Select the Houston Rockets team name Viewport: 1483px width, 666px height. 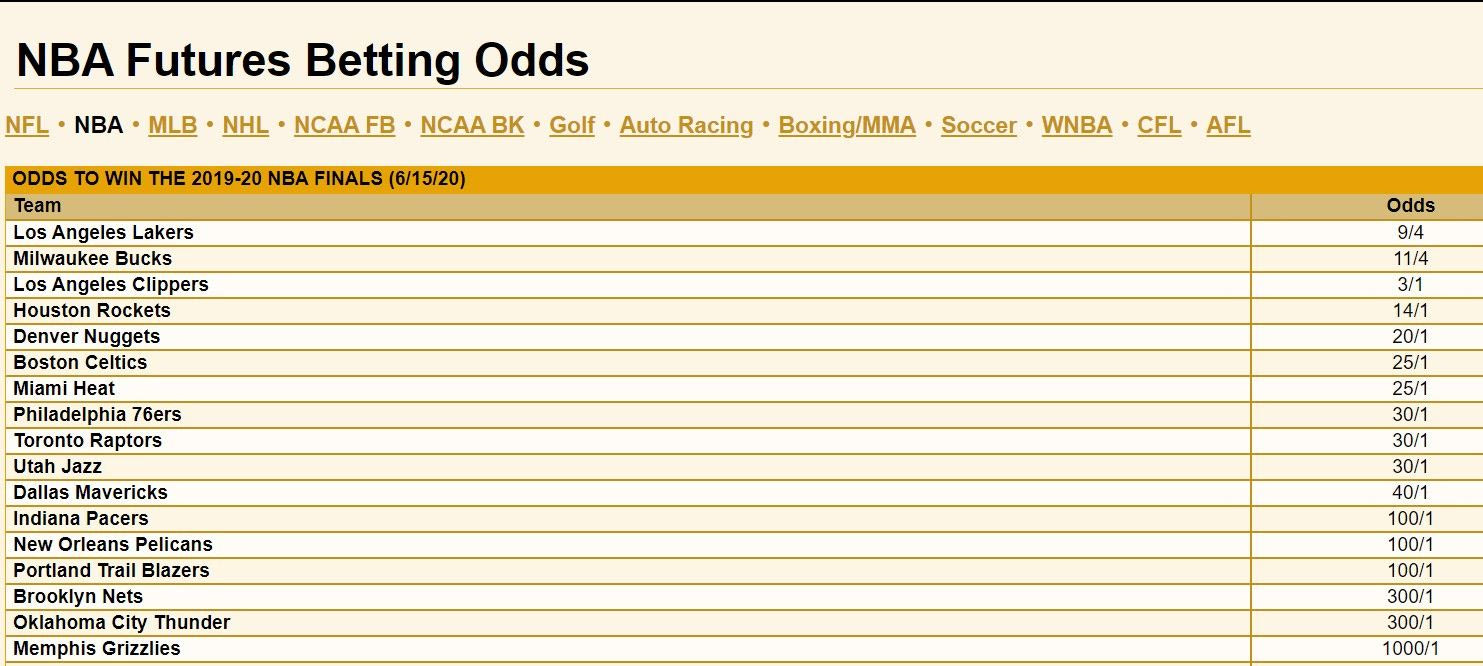[92, 310]
